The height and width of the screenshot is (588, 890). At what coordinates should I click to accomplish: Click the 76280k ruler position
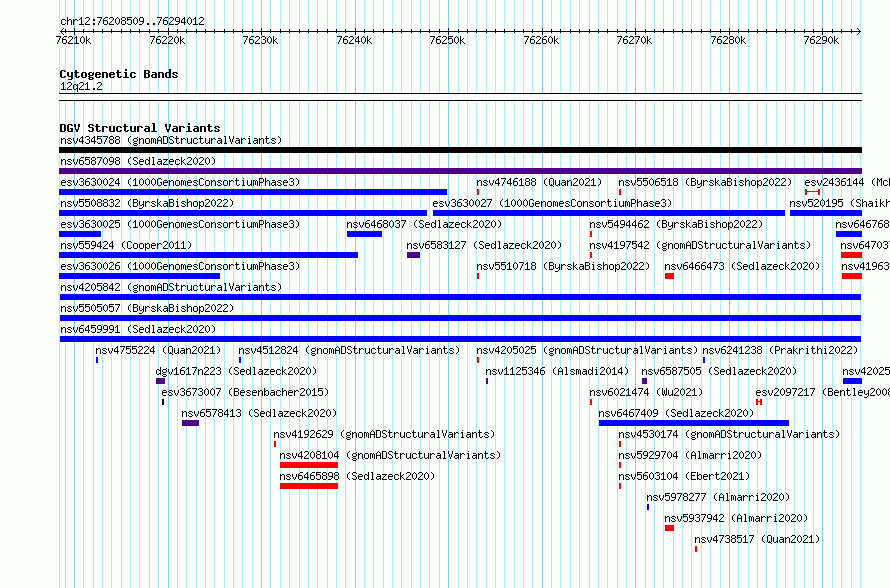[728, 40]
